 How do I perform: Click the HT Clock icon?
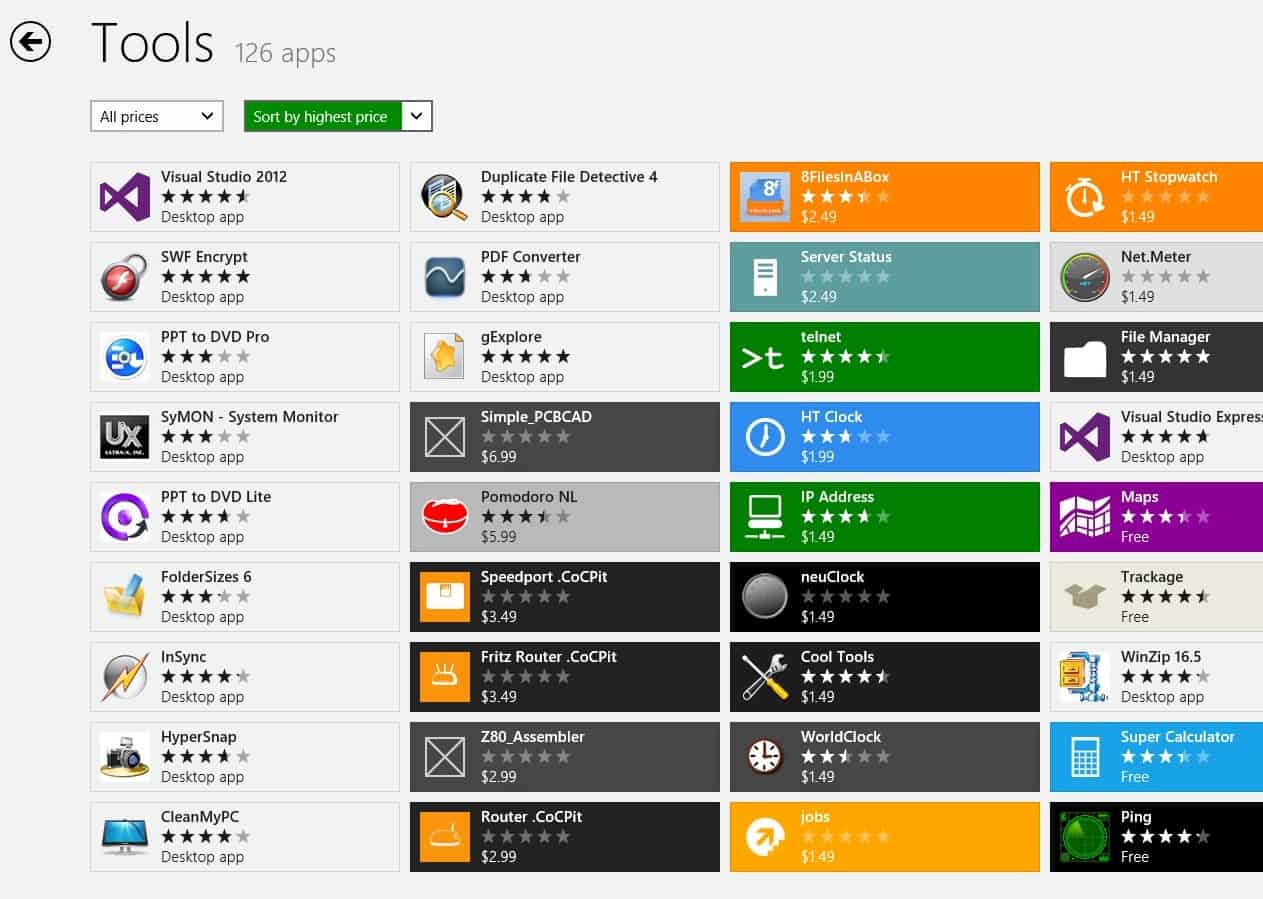pyautogui.click(x=765, y=437)
